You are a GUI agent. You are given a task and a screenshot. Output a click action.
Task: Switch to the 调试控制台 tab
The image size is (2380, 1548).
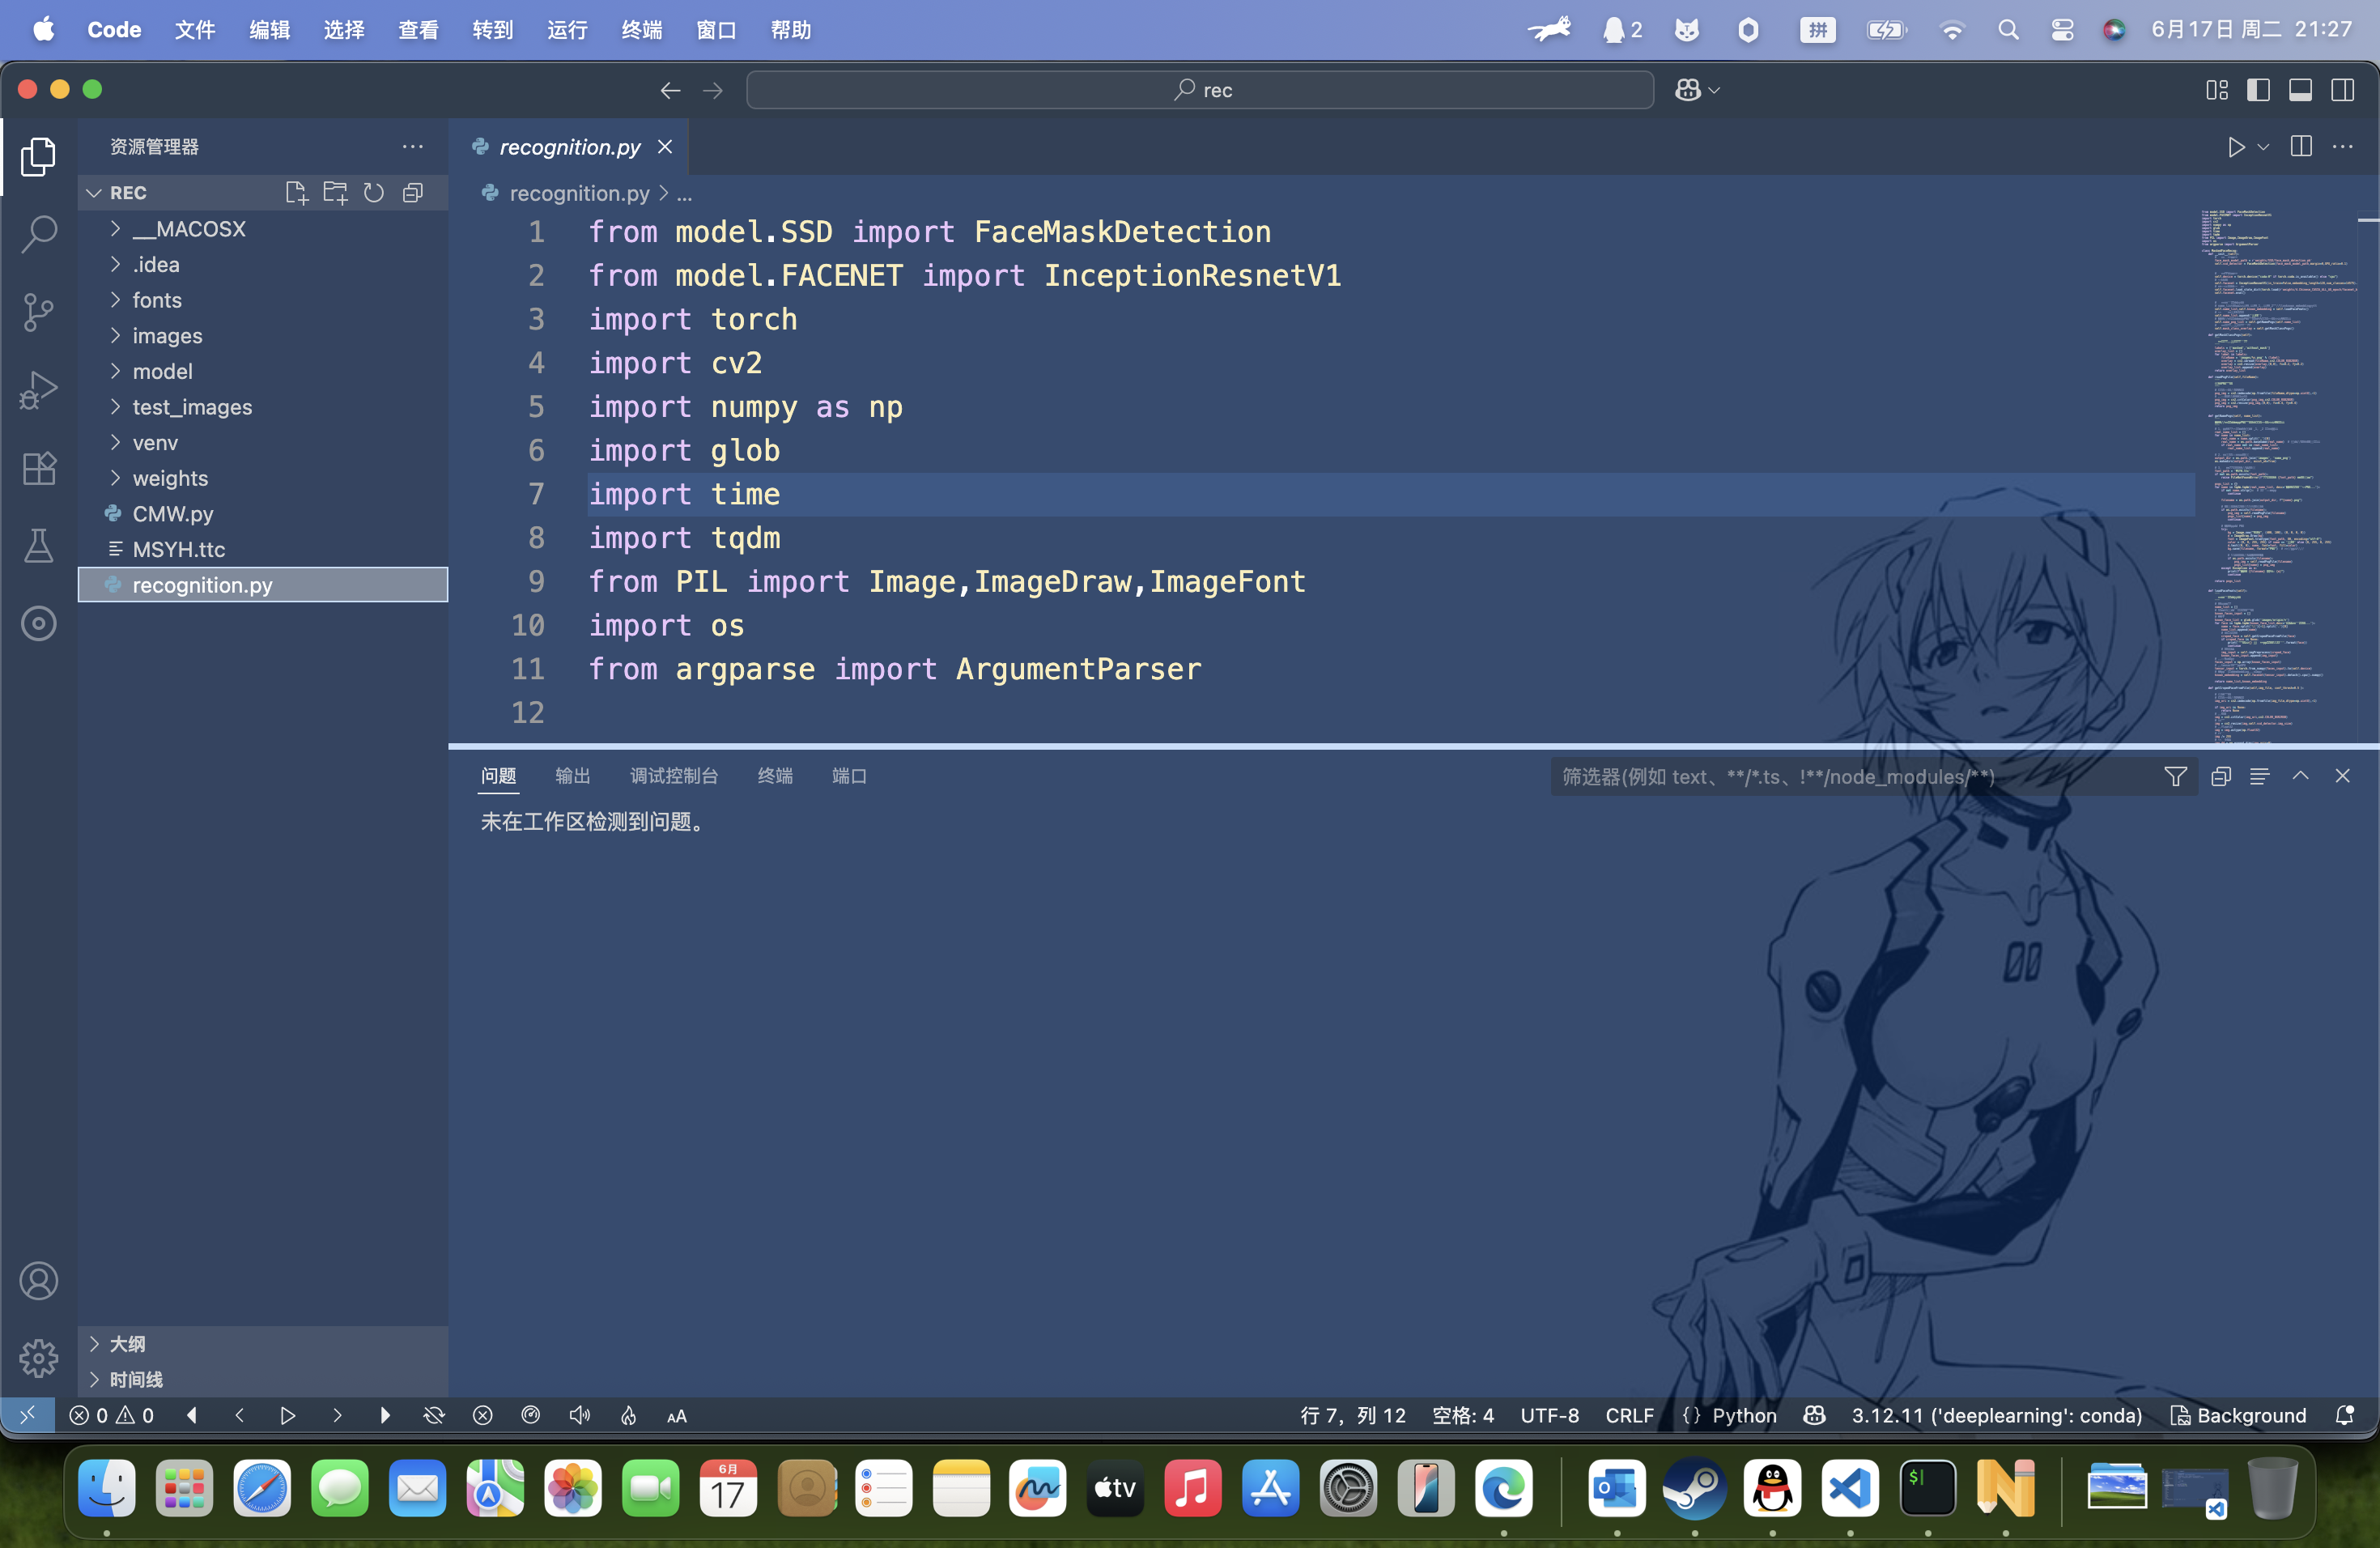pyautogui.click(x=674, y=776)
